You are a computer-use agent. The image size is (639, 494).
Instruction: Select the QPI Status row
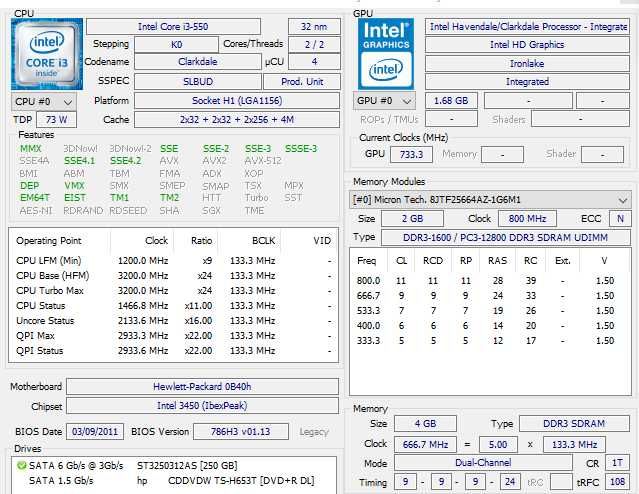point(174,351)
